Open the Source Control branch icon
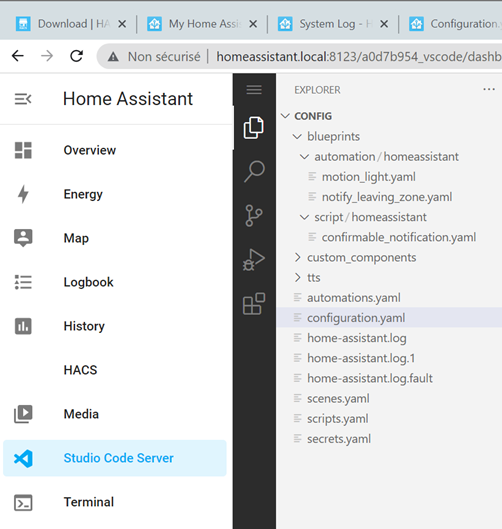The width and height of the screenshot is (502, 529). 254,216
